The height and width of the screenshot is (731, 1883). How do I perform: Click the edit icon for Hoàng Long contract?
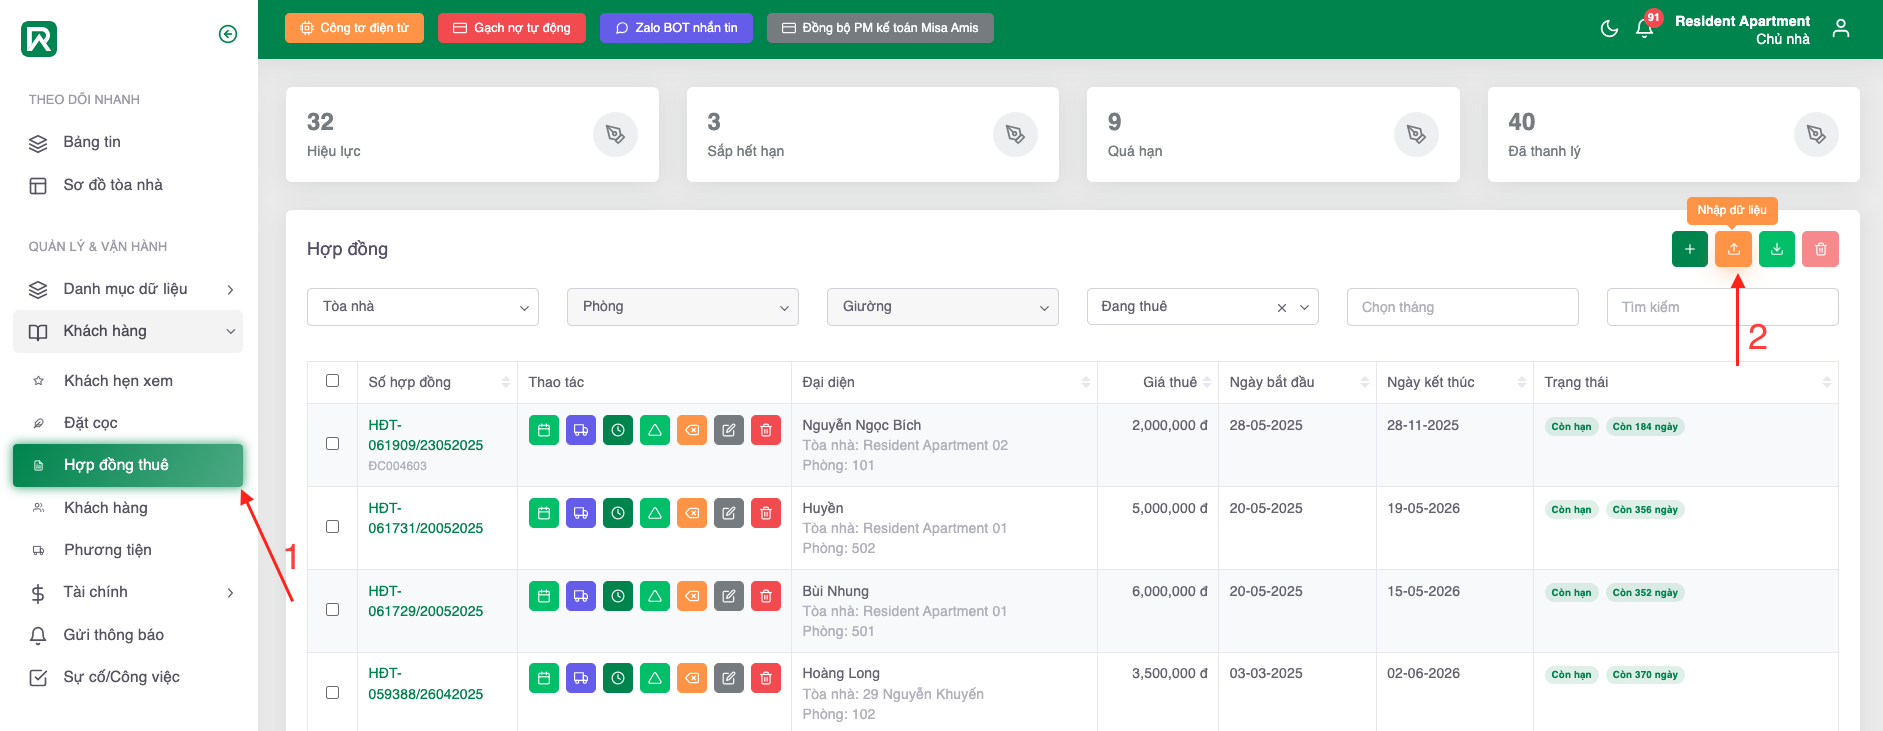point(729,678)
